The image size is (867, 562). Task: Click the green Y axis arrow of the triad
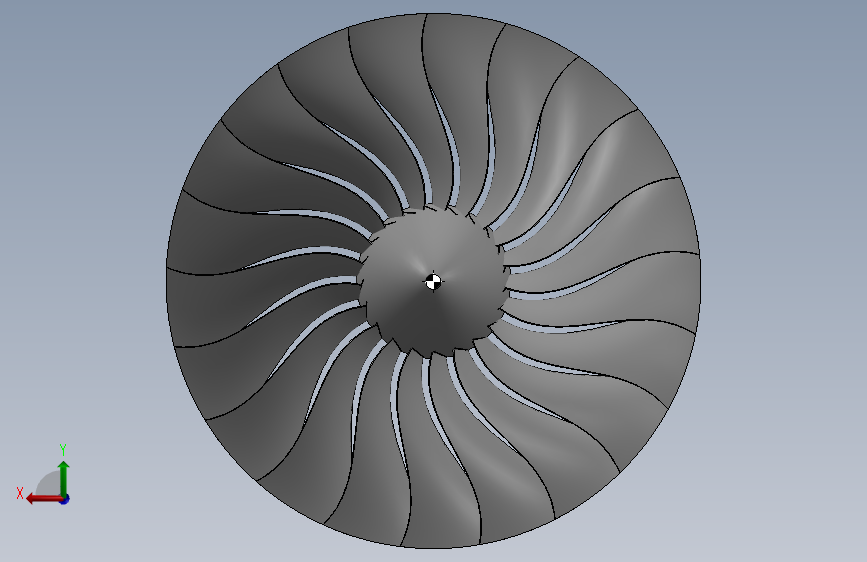click(x=64, y=478)
